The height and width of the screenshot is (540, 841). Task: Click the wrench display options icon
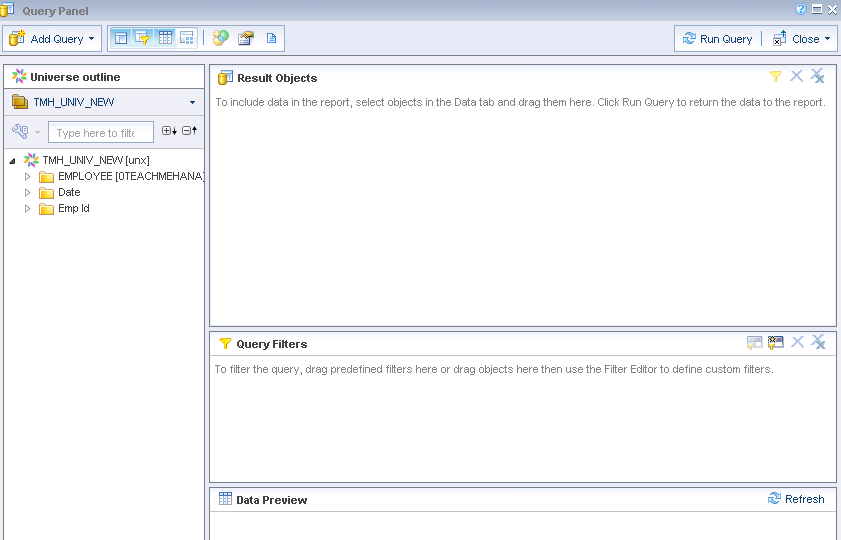click(x=20, y=131)
